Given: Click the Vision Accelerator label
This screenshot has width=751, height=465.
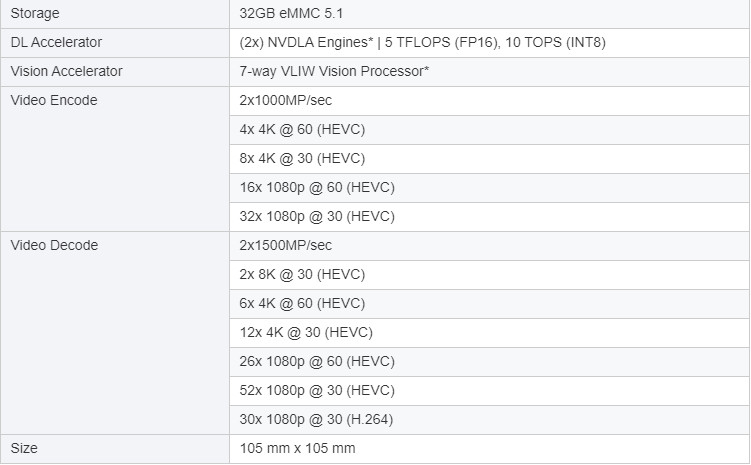Looking at the screenshot, I should [x=66, y=72].
